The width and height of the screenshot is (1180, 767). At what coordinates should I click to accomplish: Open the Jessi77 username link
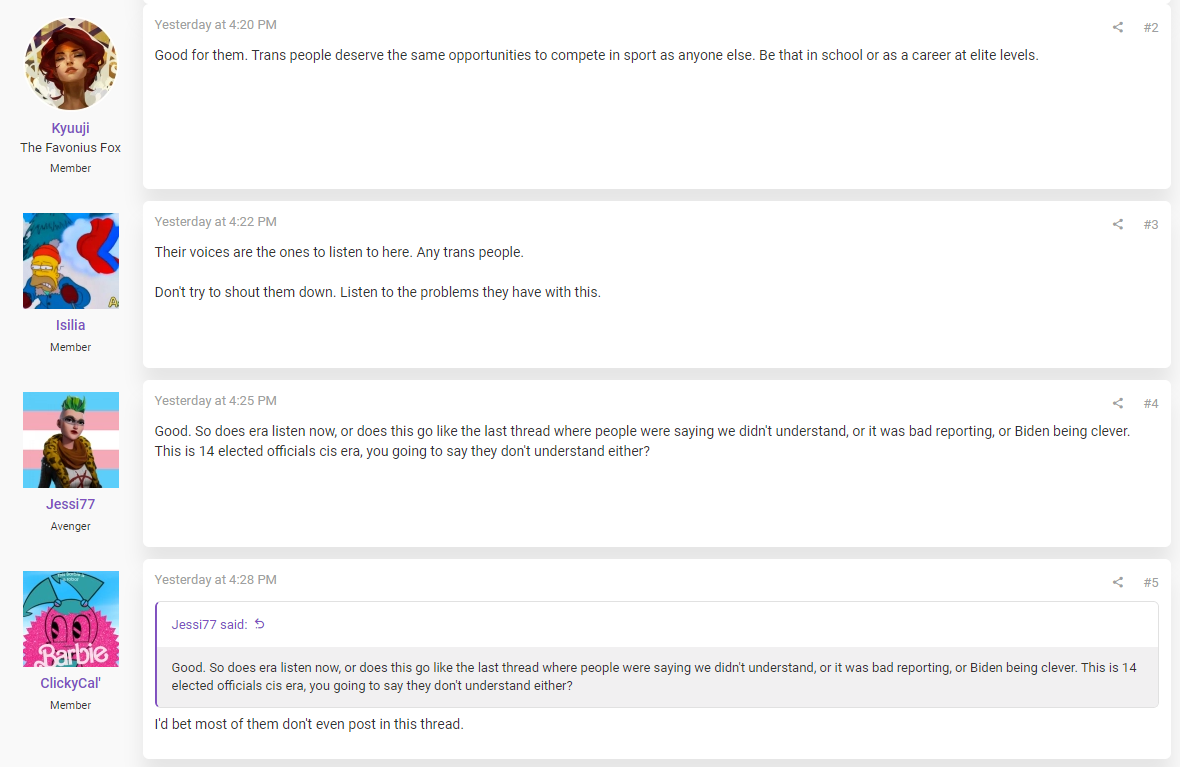coord(71,504)
